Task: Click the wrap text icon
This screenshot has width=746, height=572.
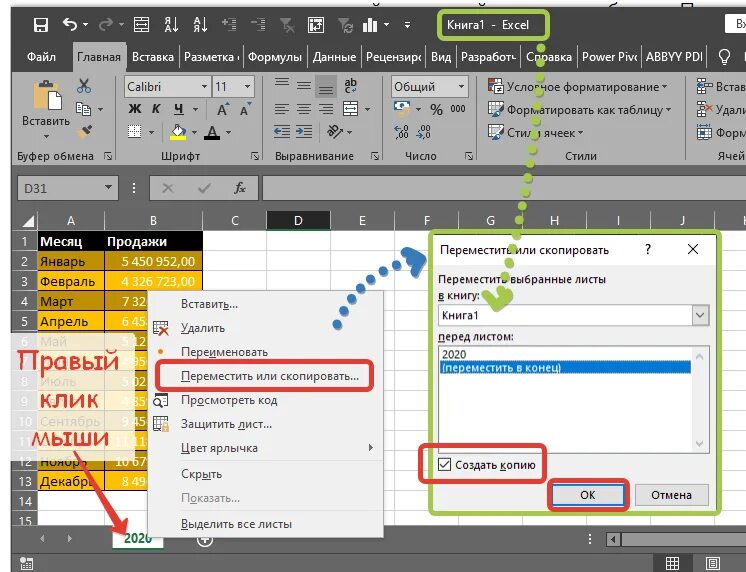Action: click(x=351, y=86)
